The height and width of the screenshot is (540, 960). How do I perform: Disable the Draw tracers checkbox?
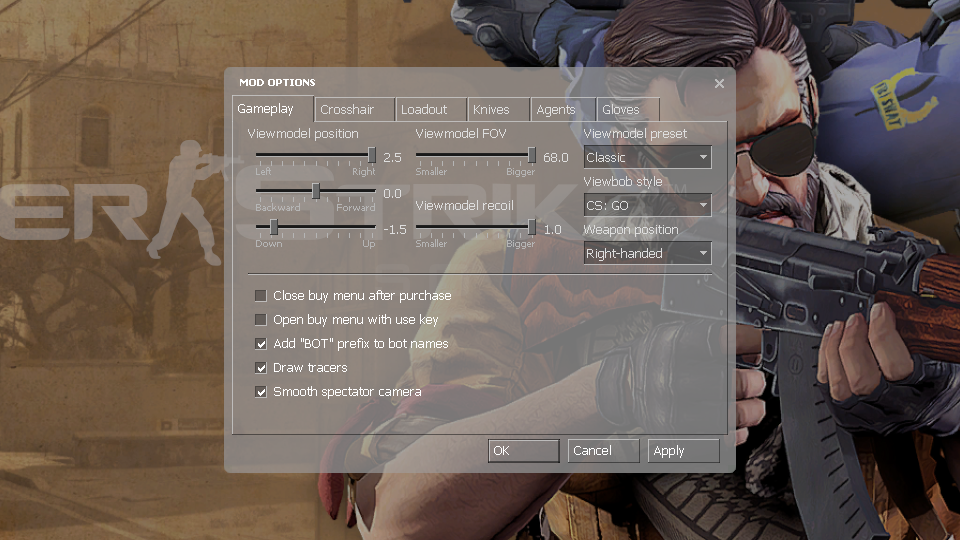pos(261,368)
